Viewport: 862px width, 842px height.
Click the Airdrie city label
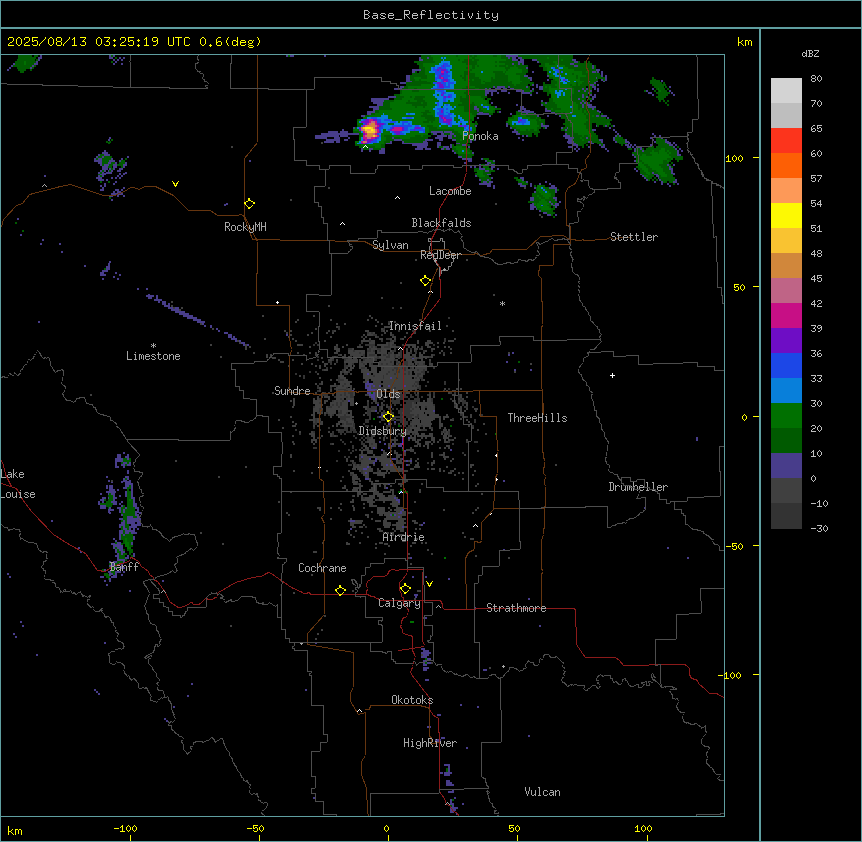coord(404,537)
